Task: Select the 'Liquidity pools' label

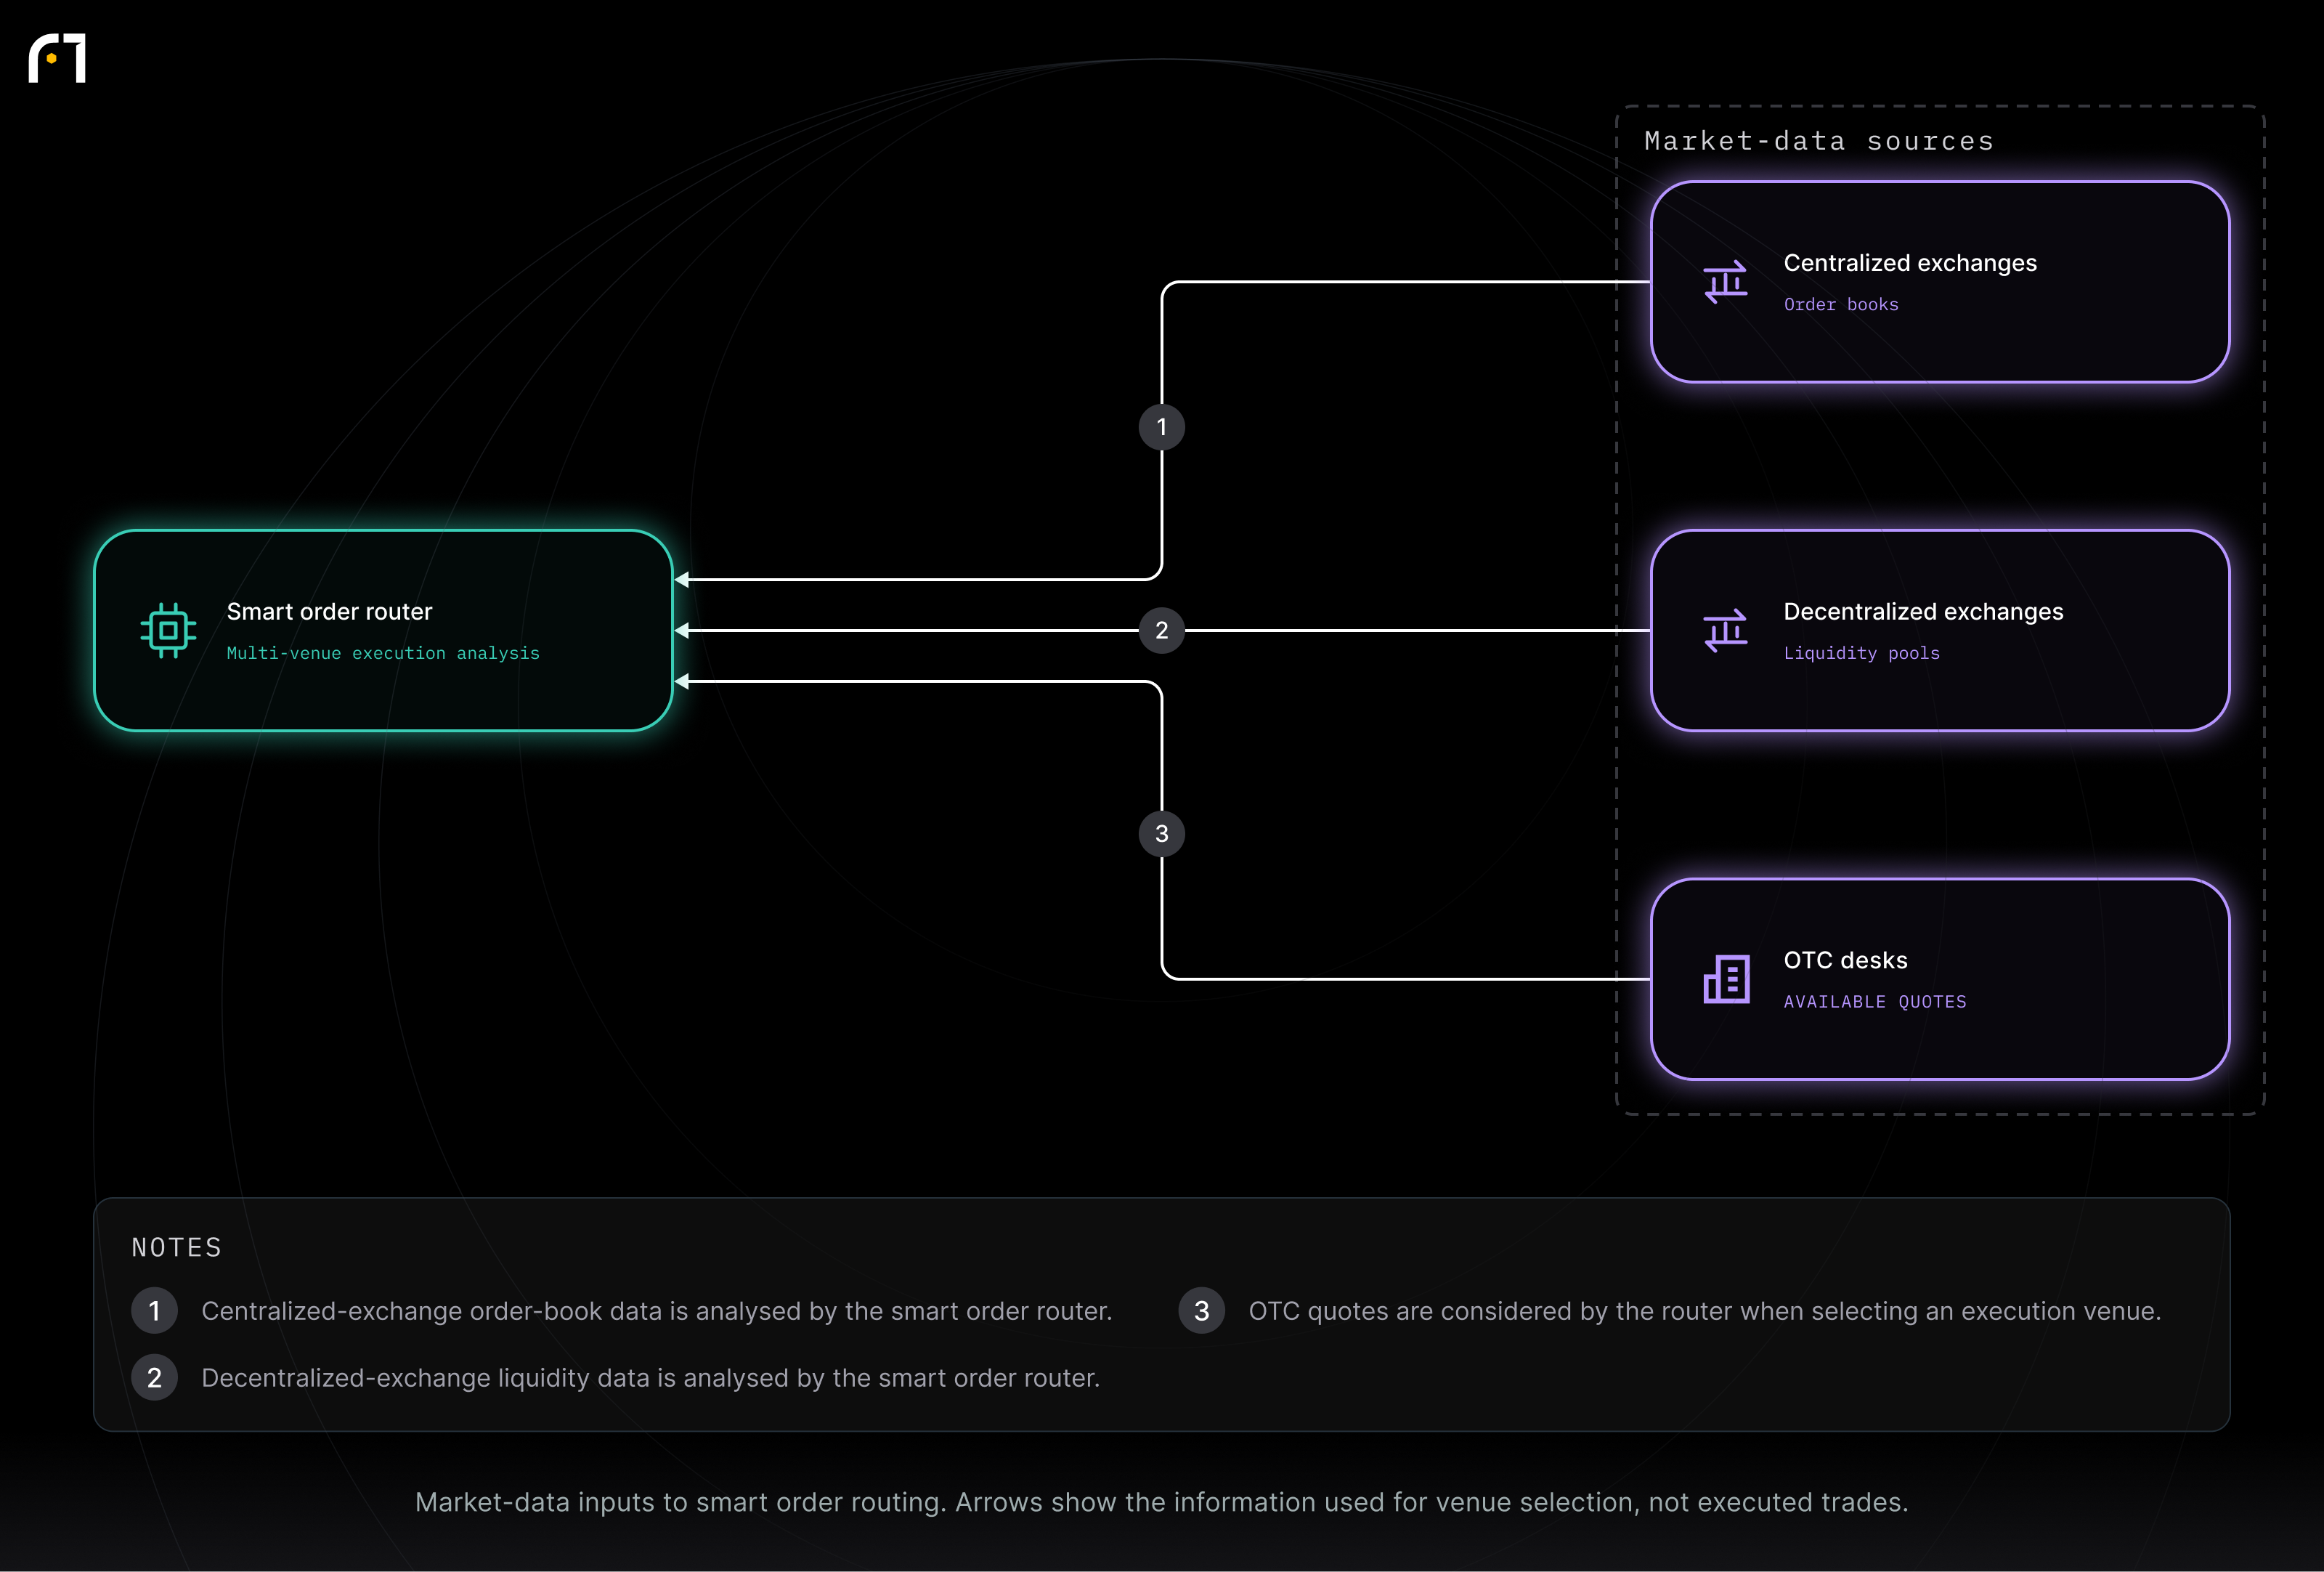Action: (1862, 653)
